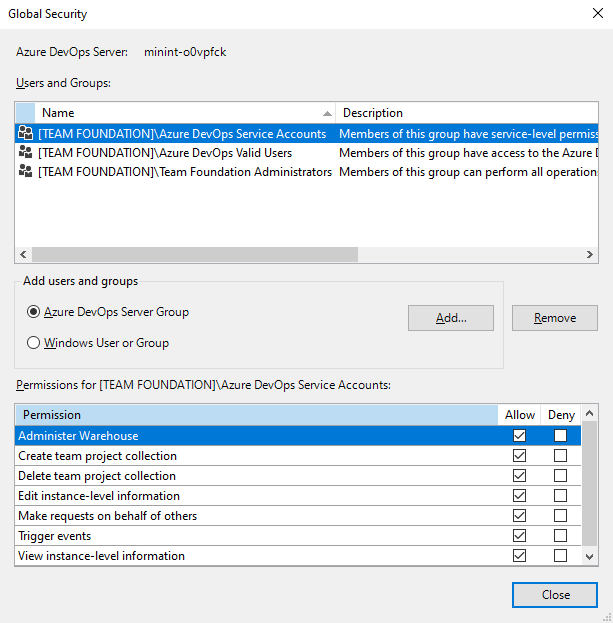Select the Windows User or Group radio button
Screen dimensions: 613x623
(x=33, y=342)
